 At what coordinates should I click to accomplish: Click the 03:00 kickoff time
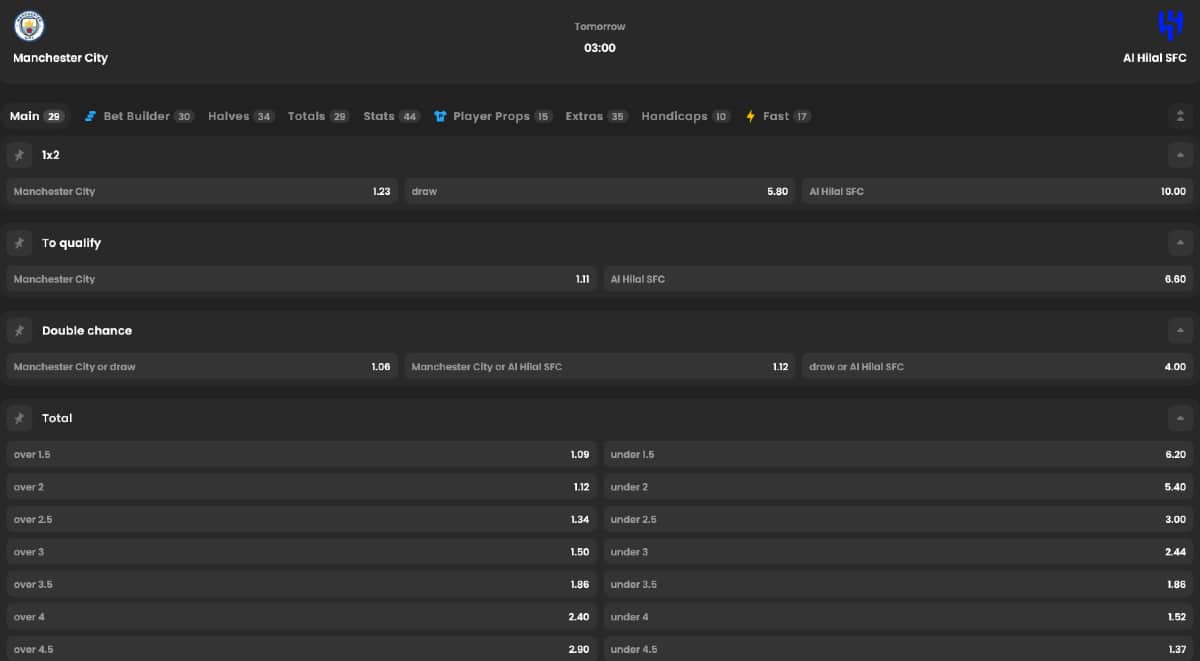click(x=600, y=48)
